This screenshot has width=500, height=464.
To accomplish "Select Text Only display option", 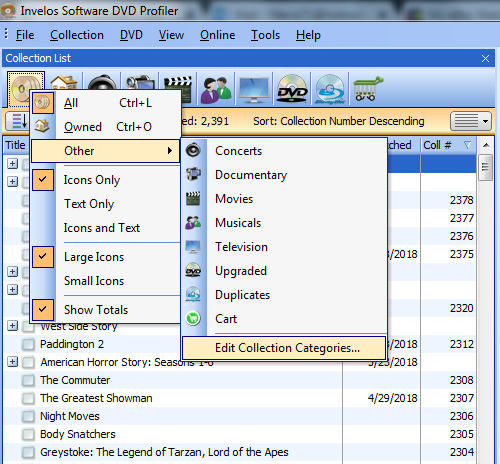I will pyautogui.click(x=89, y=204).
